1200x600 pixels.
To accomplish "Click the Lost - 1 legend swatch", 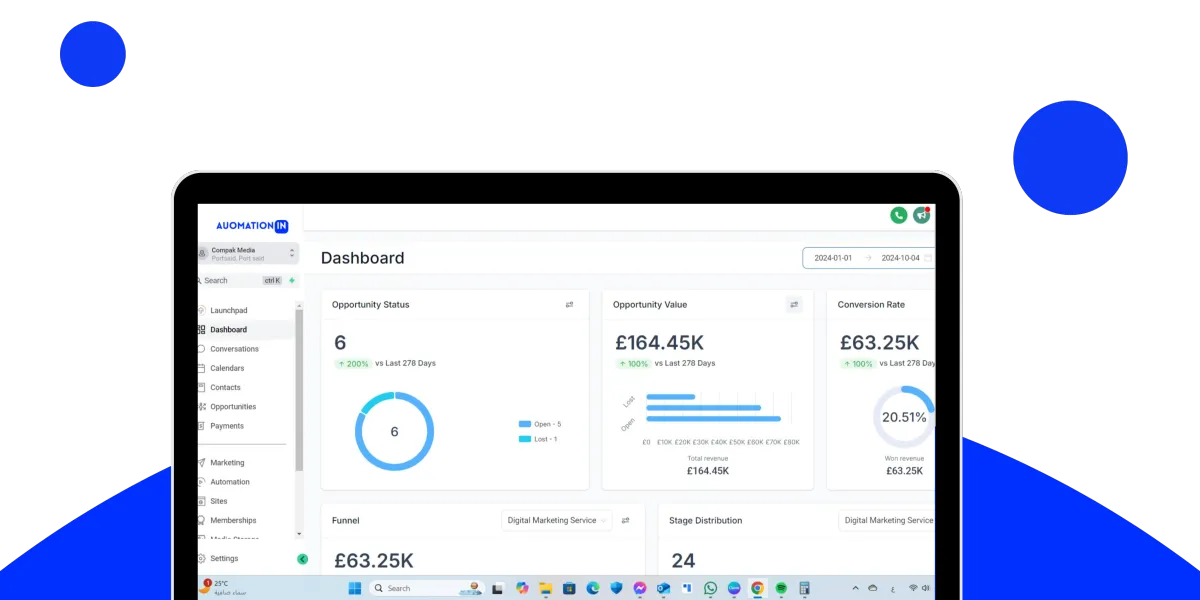I will [525, 439].
